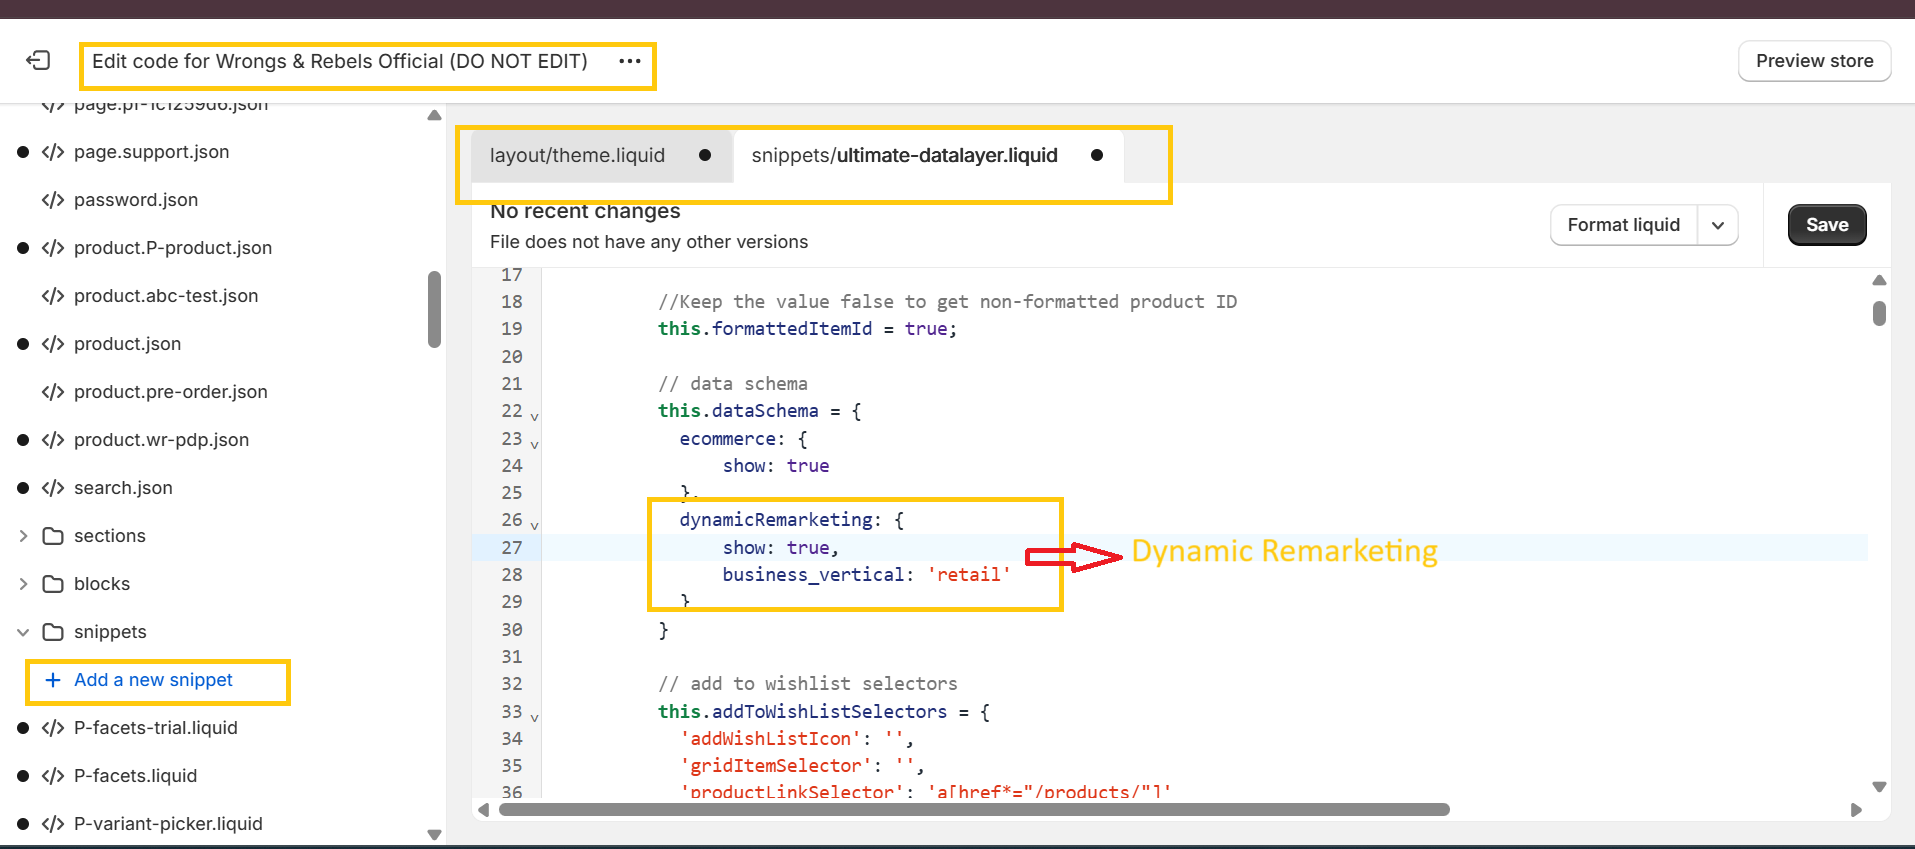
Task: Click code icon of search.json
Action: pyautogui.click(x=53, y=488)
